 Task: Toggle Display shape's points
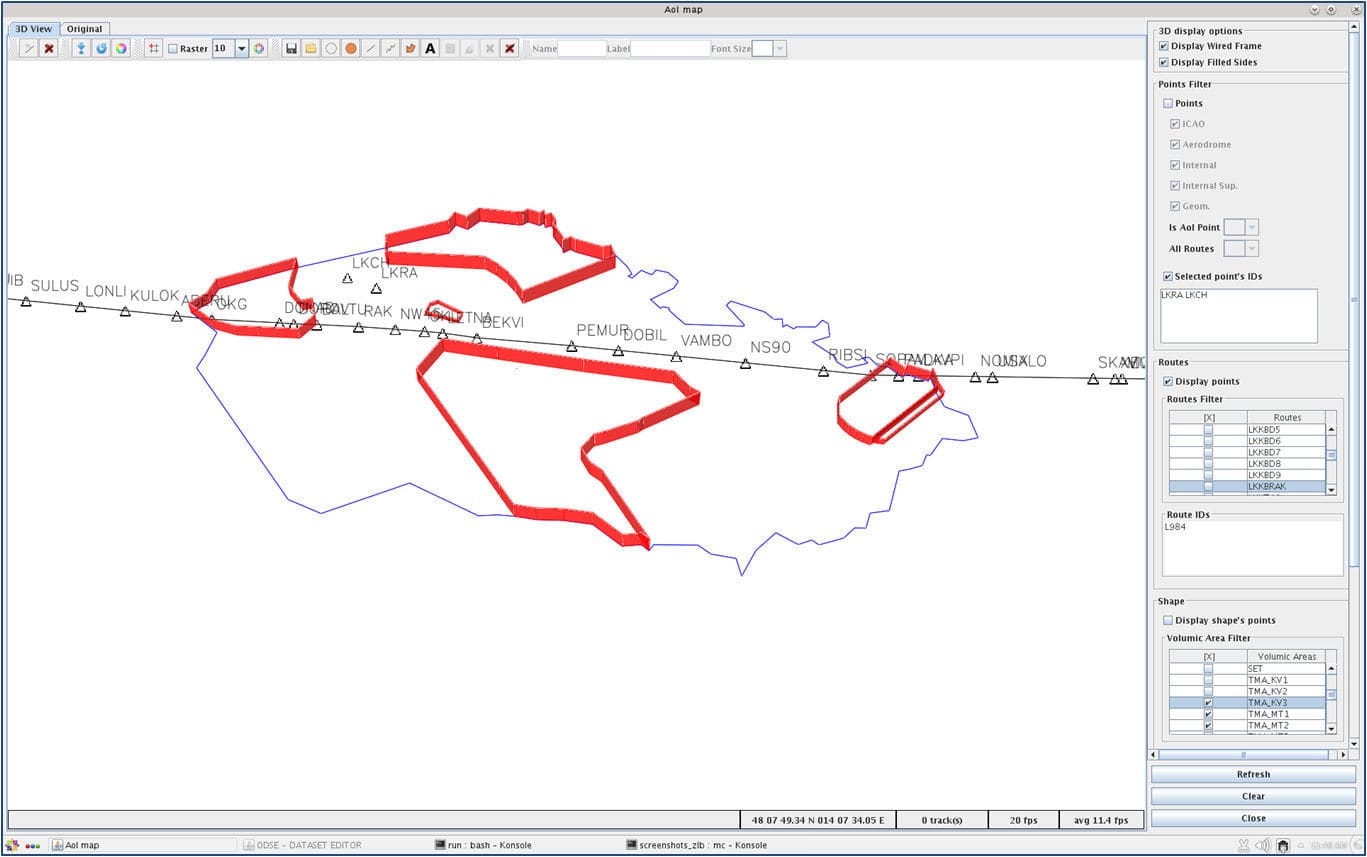pos(1168,620)
